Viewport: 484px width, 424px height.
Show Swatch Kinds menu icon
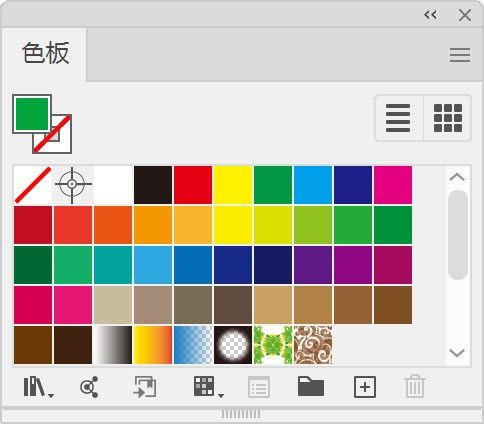tap(208, 387)
